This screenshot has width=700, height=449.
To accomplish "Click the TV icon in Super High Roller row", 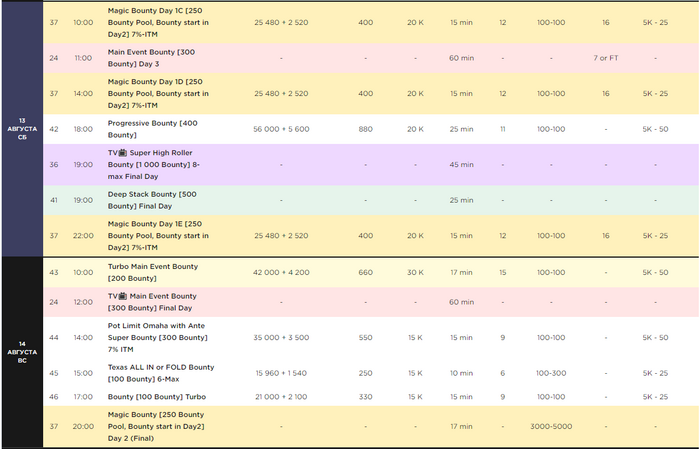I will [123, 153].
